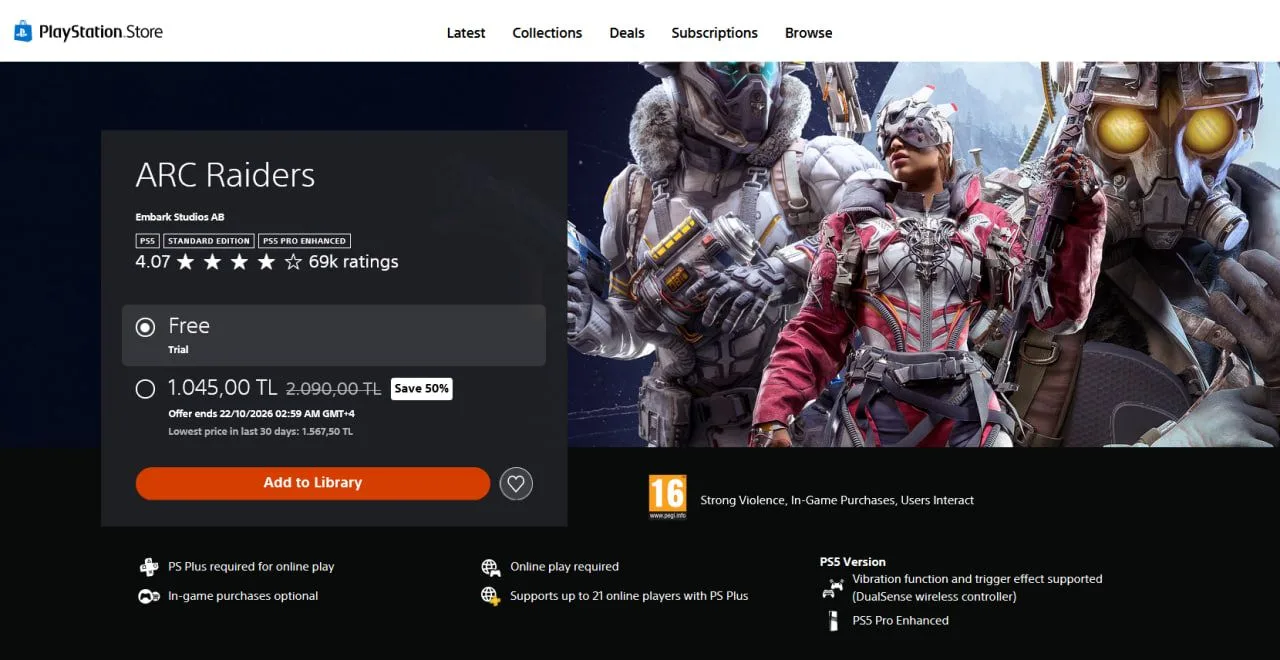Select the Free Trial radio option
This screenshot has width=1280, height=660.
click(x=145, y=327)
